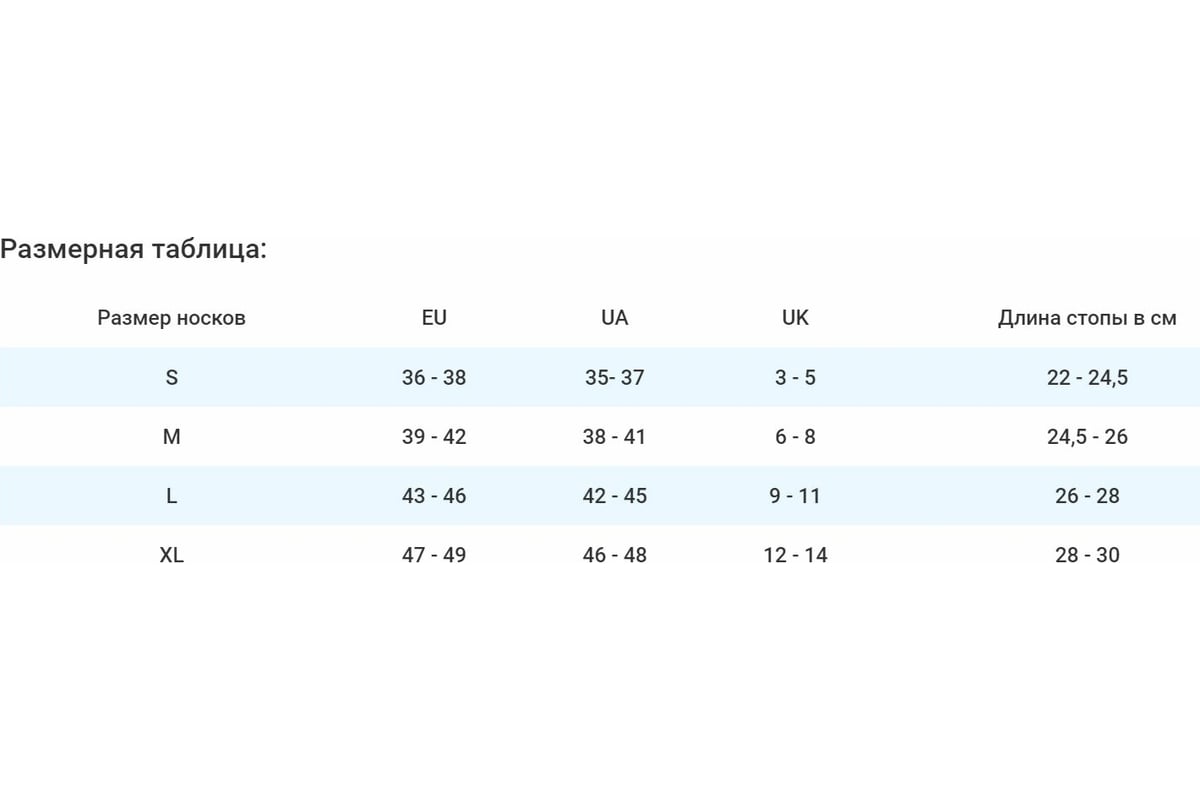This screenshot has width=1200, height=800.
Task: Select the Длина стопы в см header
Action: pos(1087,318)
